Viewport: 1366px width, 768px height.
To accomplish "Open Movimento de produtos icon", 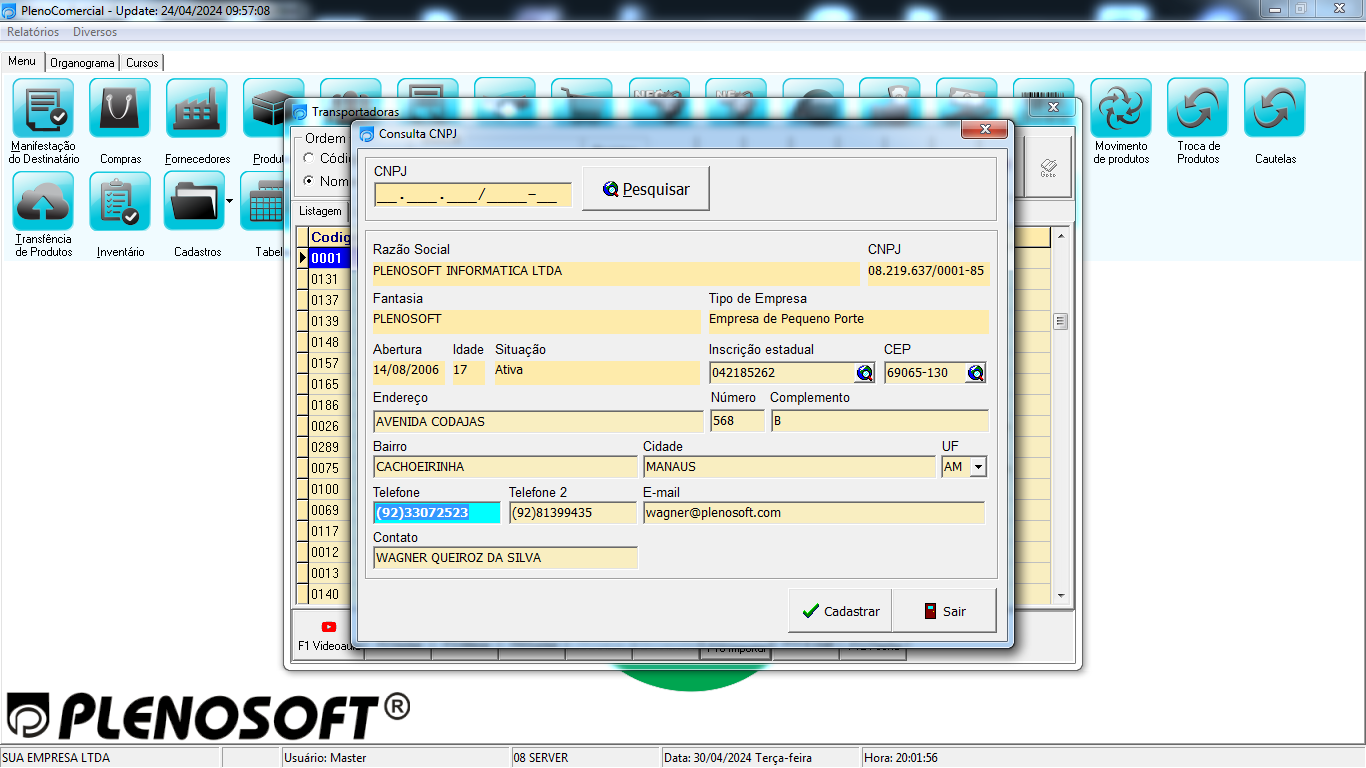I will point(1121,108).
